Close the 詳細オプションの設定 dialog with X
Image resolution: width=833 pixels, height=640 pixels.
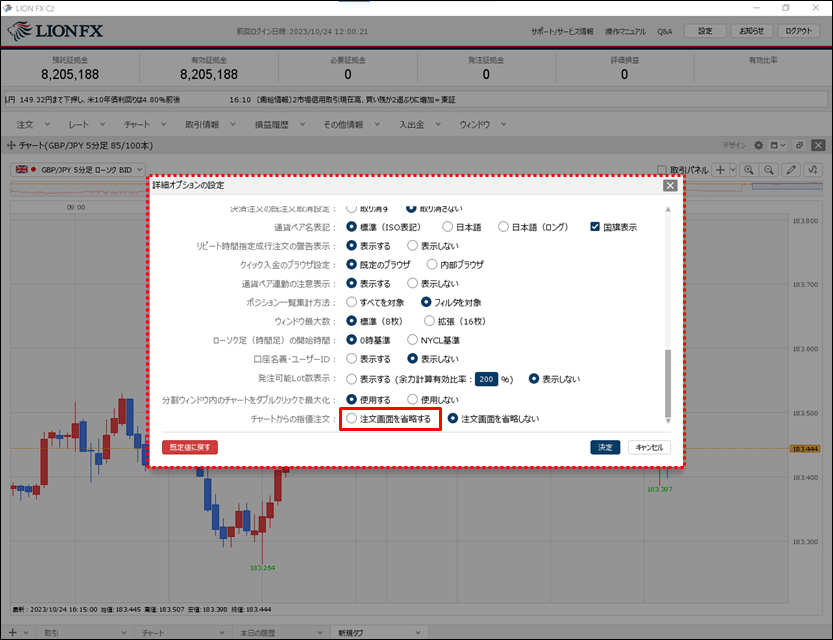coord(670,185)
